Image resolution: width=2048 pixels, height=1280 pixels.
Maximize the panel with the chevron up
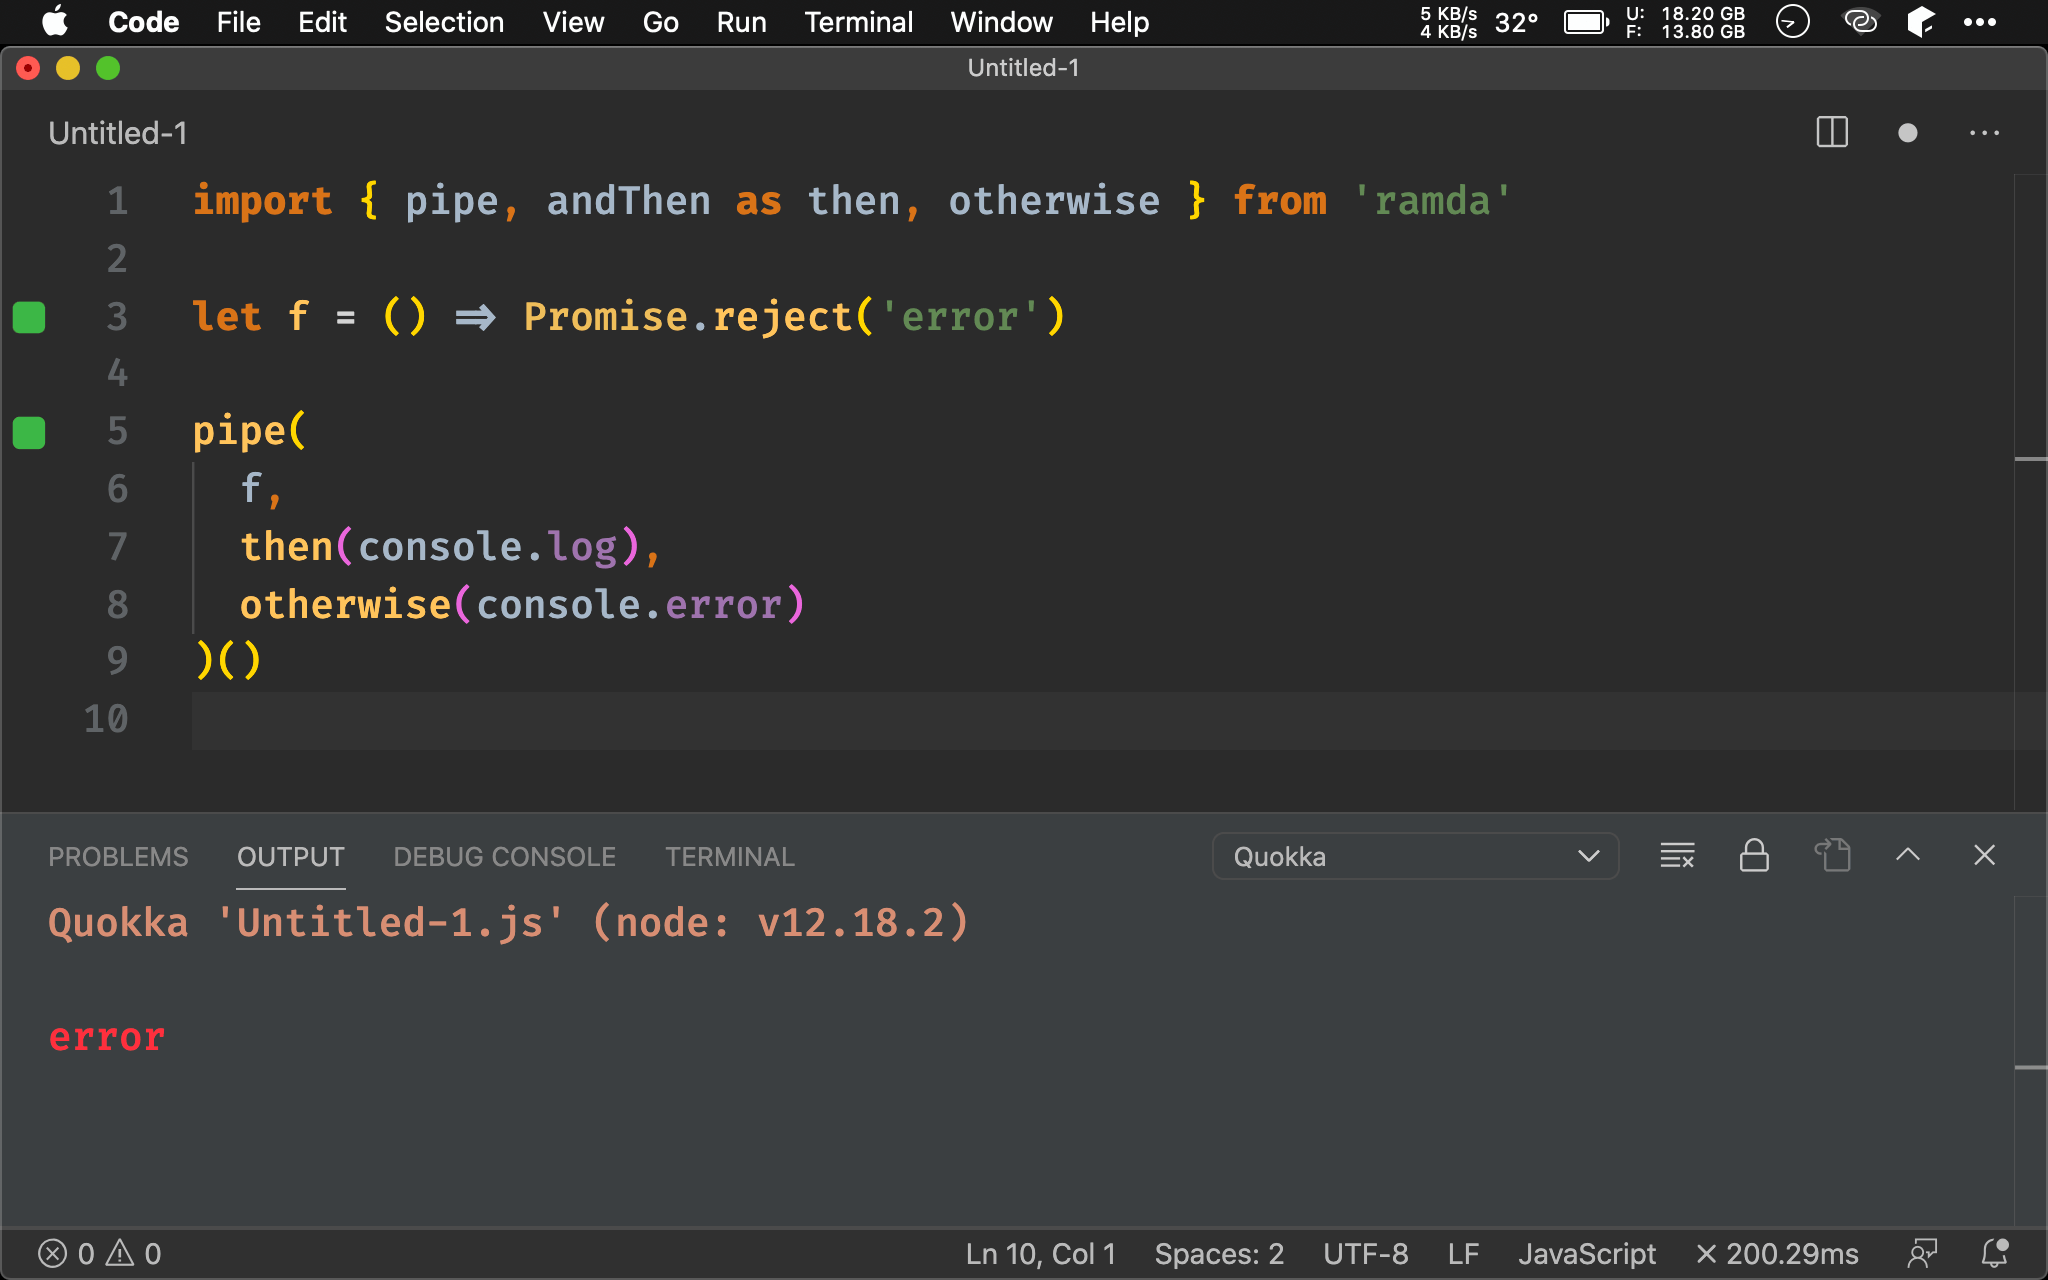1908,855
